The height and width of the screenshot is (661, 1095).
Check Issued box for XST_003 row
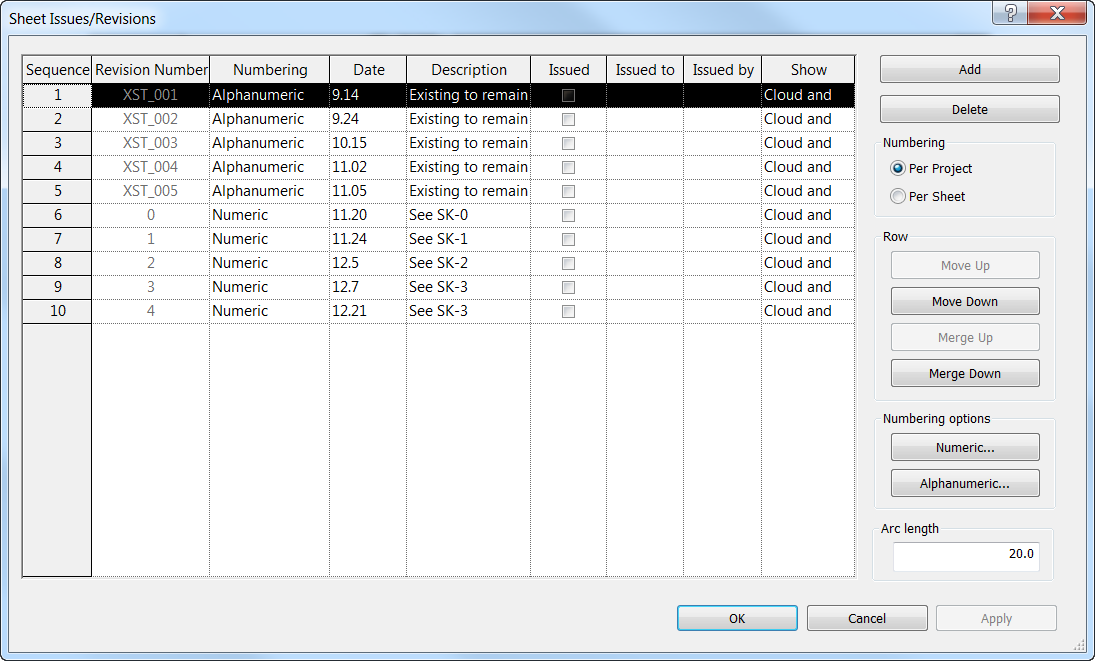click(568, 143)
